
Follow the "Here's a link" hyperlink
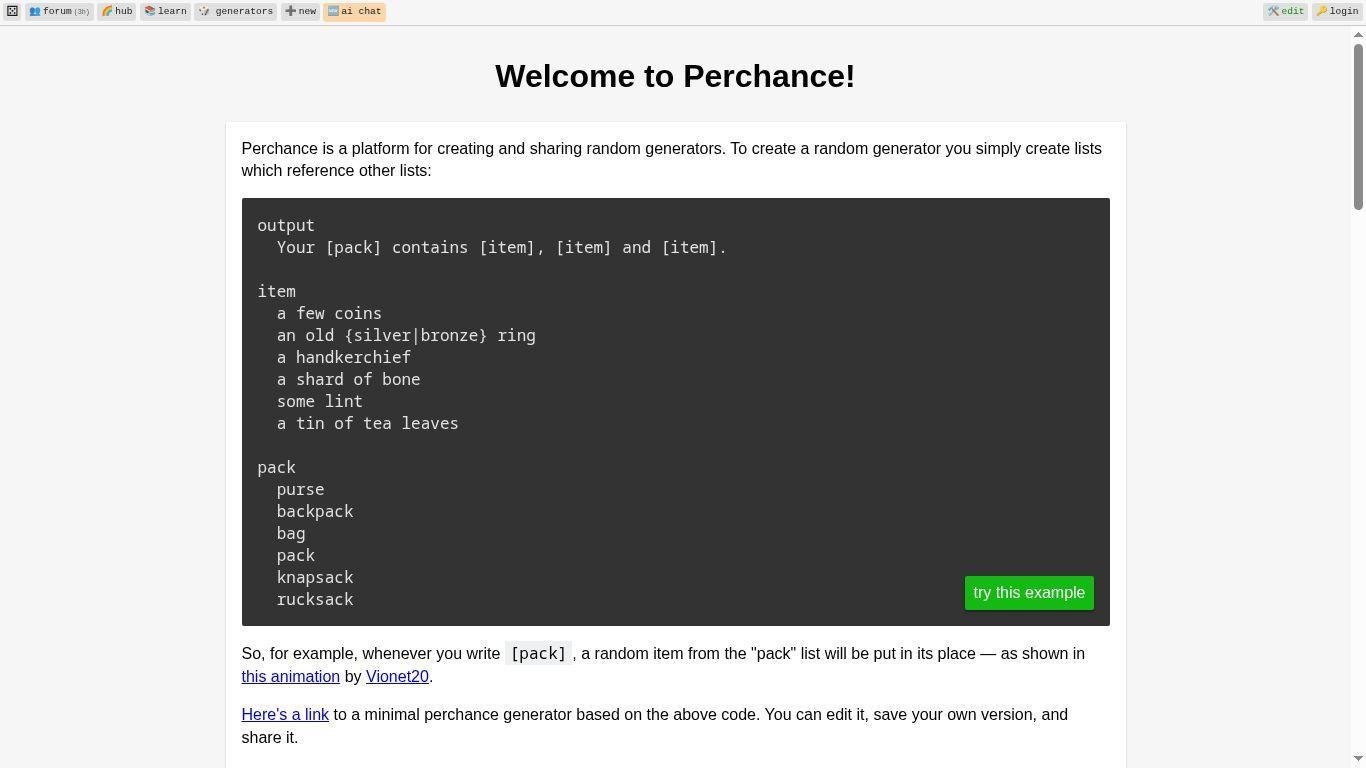pos(285,715)
